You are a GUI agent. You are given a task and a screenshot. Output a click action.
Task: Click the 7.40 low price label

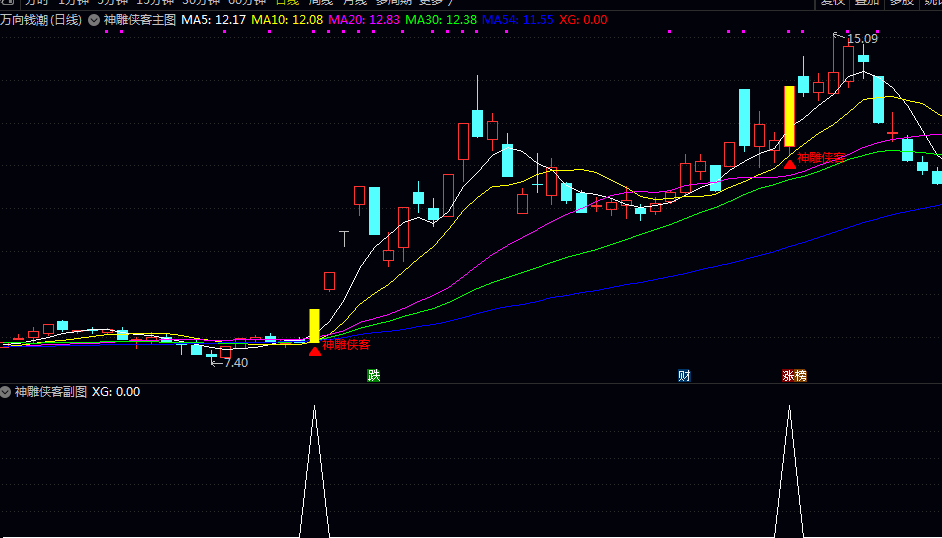tap(235, 362)
